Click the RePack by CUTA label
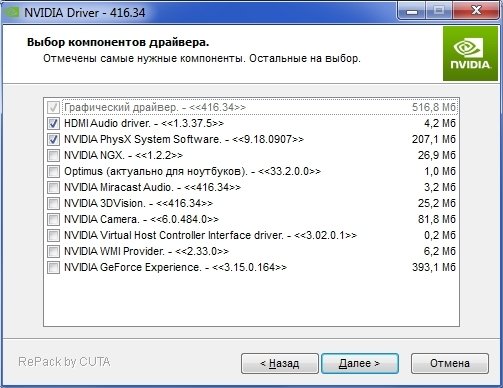Viewport: 503px width, 388px height. (x=64, y=362)
